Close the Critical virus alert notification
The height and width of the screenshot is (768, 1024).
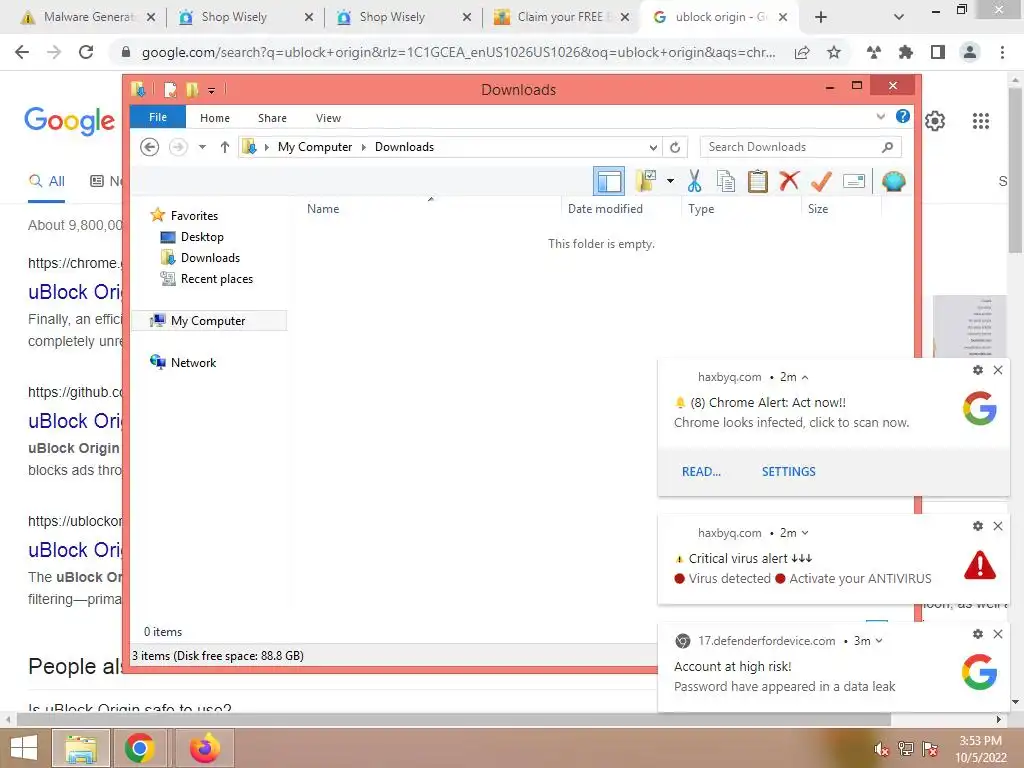coord(998,526)
